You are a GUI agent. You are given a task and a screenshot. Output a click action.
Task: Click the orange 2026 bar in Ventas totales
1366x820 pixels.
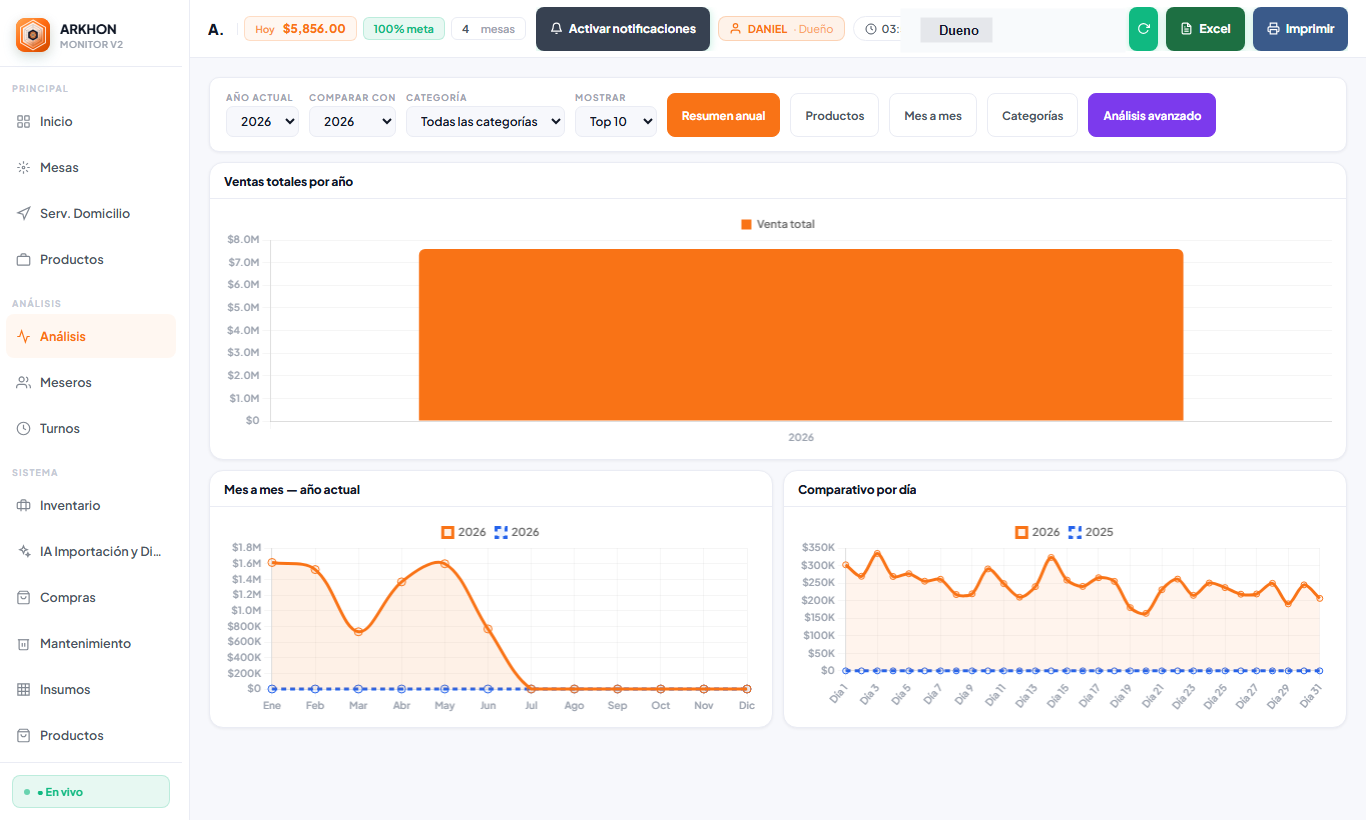point(801,335)
